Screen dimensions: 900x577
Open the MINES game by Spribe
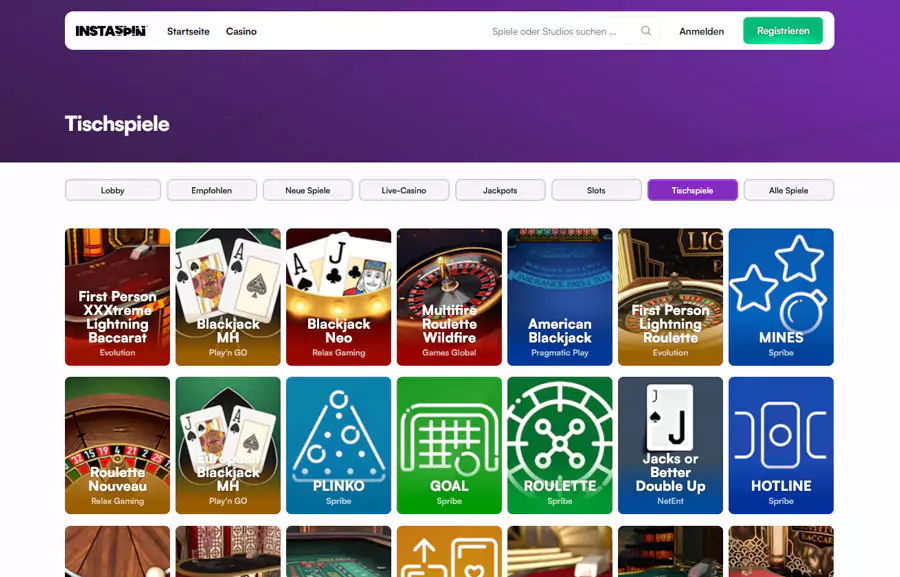(x=780, y=297)
